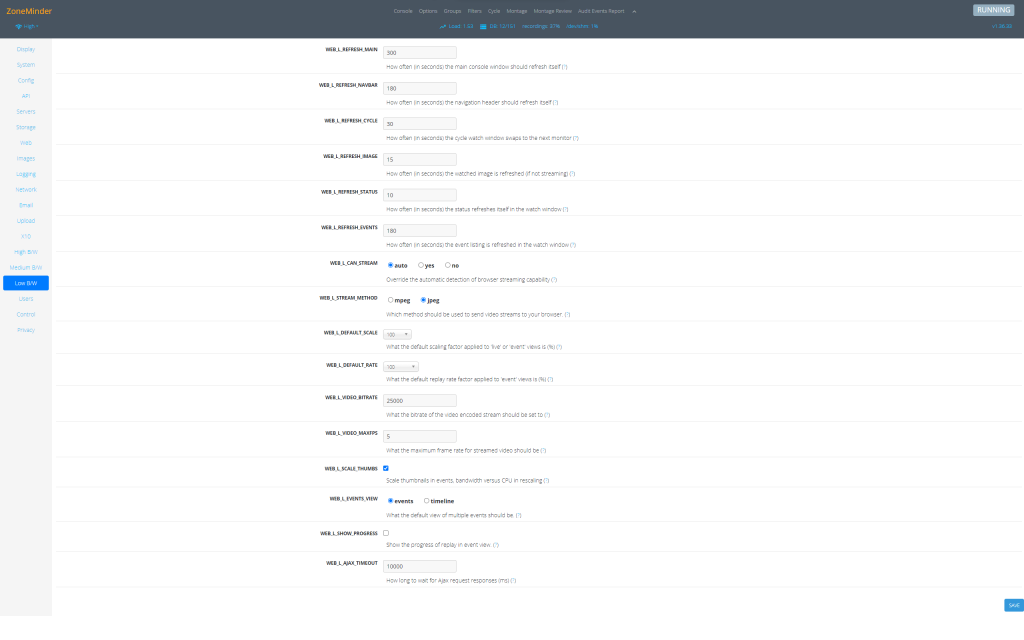The image size is (1024, 640).
Task: Set WEB_L_CAN_STREAM to 'yes'
Action: [421, 265]
